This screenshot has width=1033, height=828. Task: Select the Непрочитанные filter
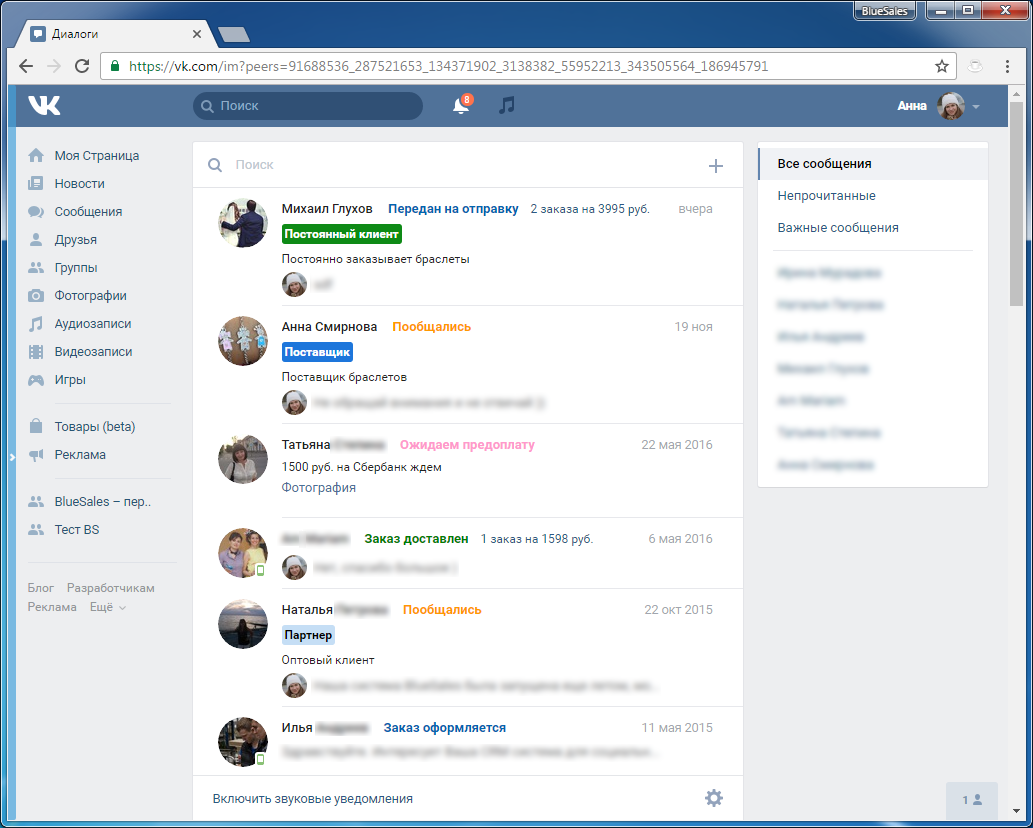point(826,196)
